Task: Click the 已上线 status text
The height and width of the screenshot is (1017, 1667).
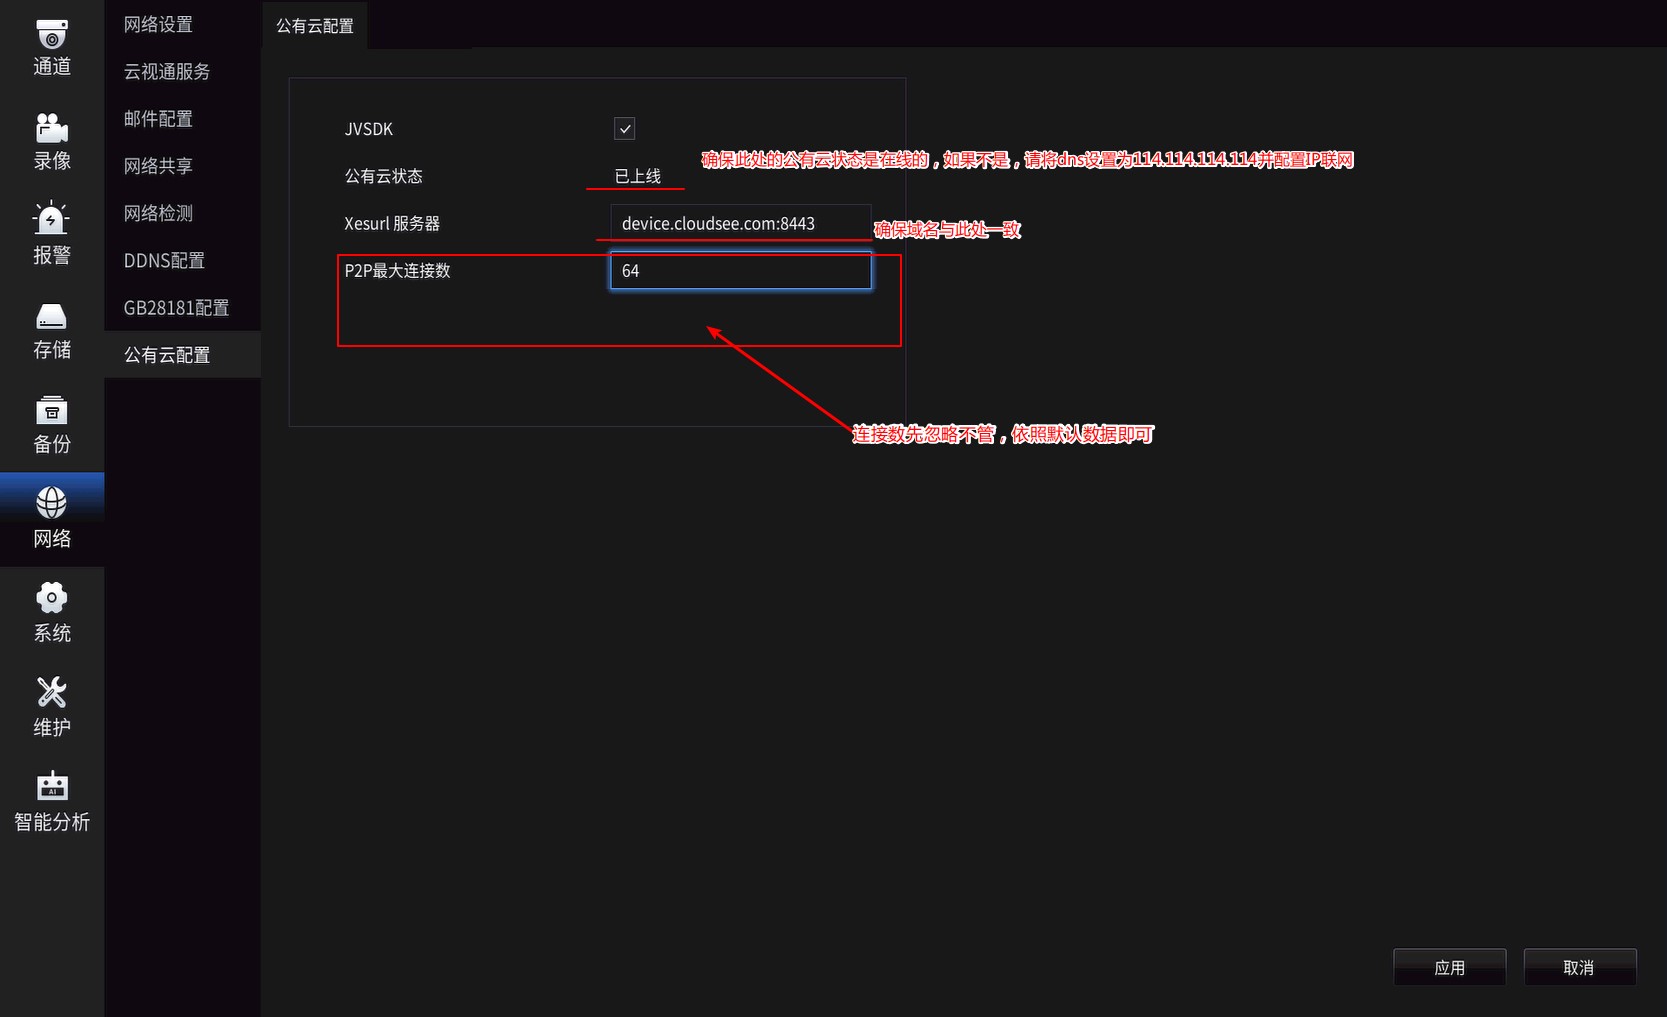Action: (637, 176)
